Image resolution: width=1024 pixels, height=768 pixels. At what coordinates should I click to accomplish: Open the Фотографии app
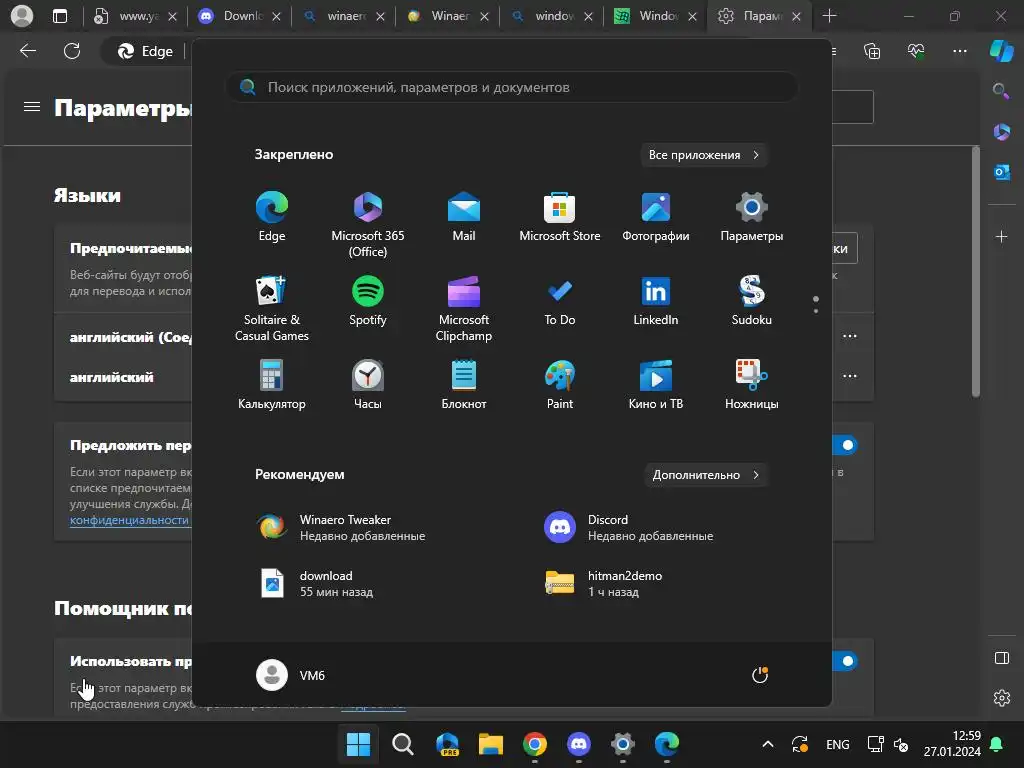(x=656, y=217)
